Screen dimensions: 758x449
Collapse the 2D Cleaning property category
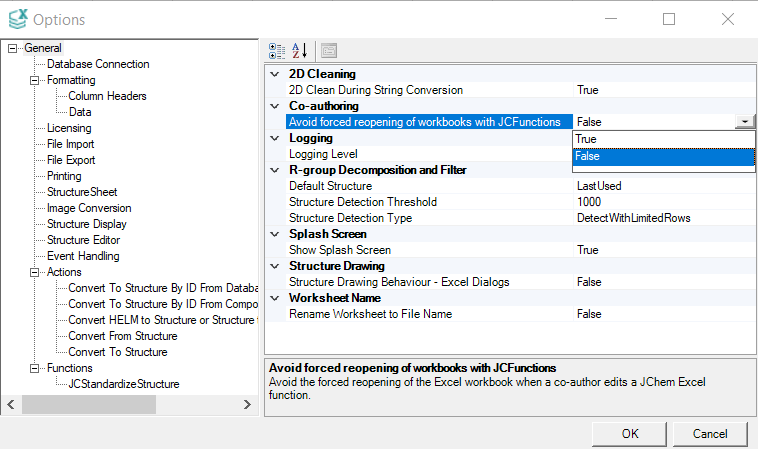pyautogui.click(x=276, y=74)
